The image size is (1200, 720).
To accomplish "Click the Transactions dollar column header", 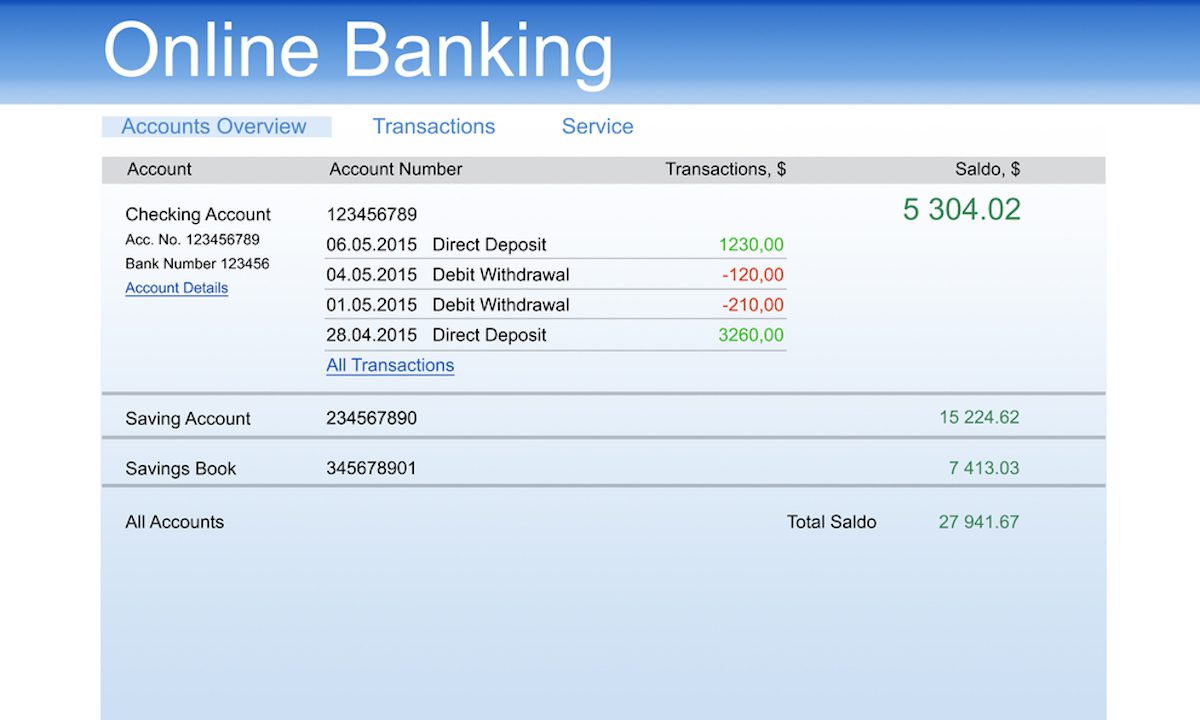I will 725,169.
